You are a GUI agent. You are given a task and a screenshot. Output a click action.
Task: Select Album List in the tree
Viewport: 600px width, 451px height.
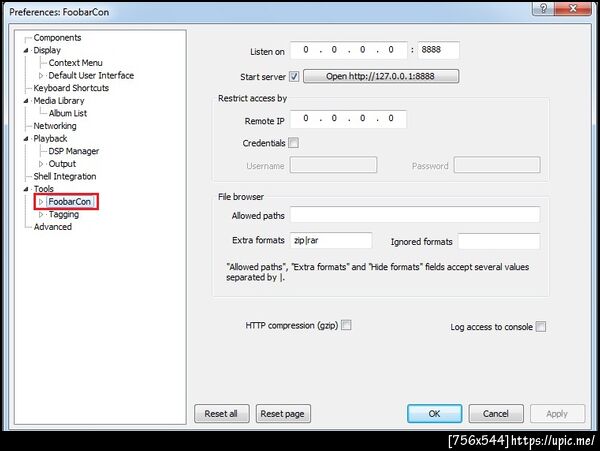pyautogui.click(x=68, y=113)
